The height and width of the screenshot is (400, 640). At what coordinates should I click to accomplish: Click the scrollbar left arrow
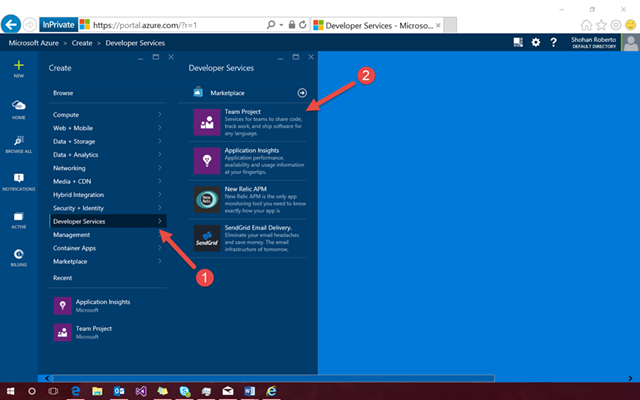pos(47,378)
